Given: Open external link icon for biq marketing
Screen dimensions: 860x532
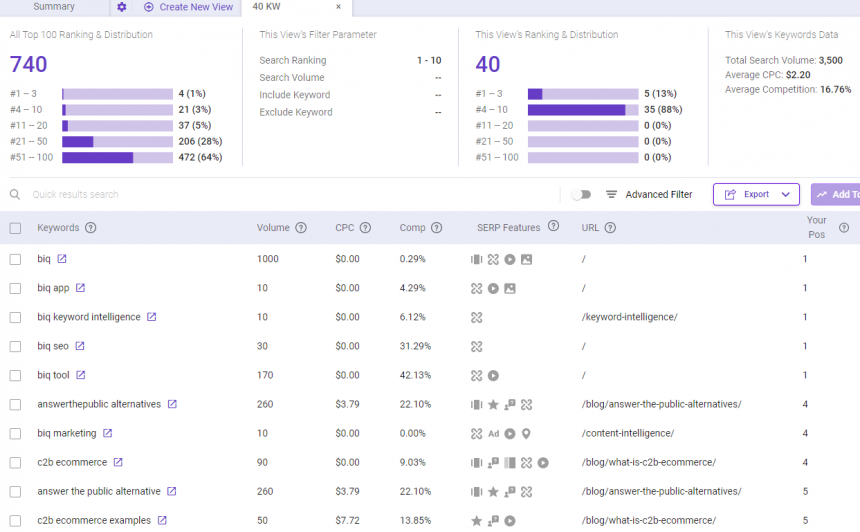Looking at the screenshot, I should [x=108, y=433].
